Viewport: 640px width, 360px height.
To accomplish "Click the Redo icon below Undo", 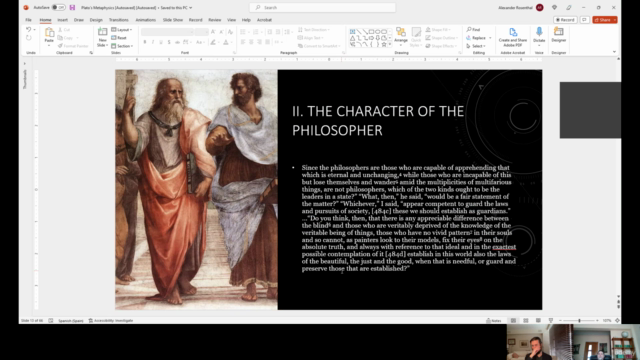I will 28,38.
